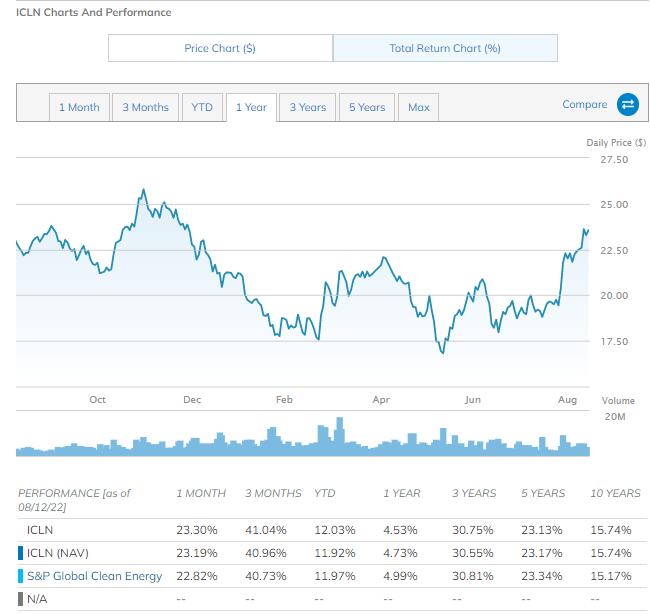This screenshot has width=650, height=614.
Task: Switch to Price Chart ($) view
Action: [220, 48]
